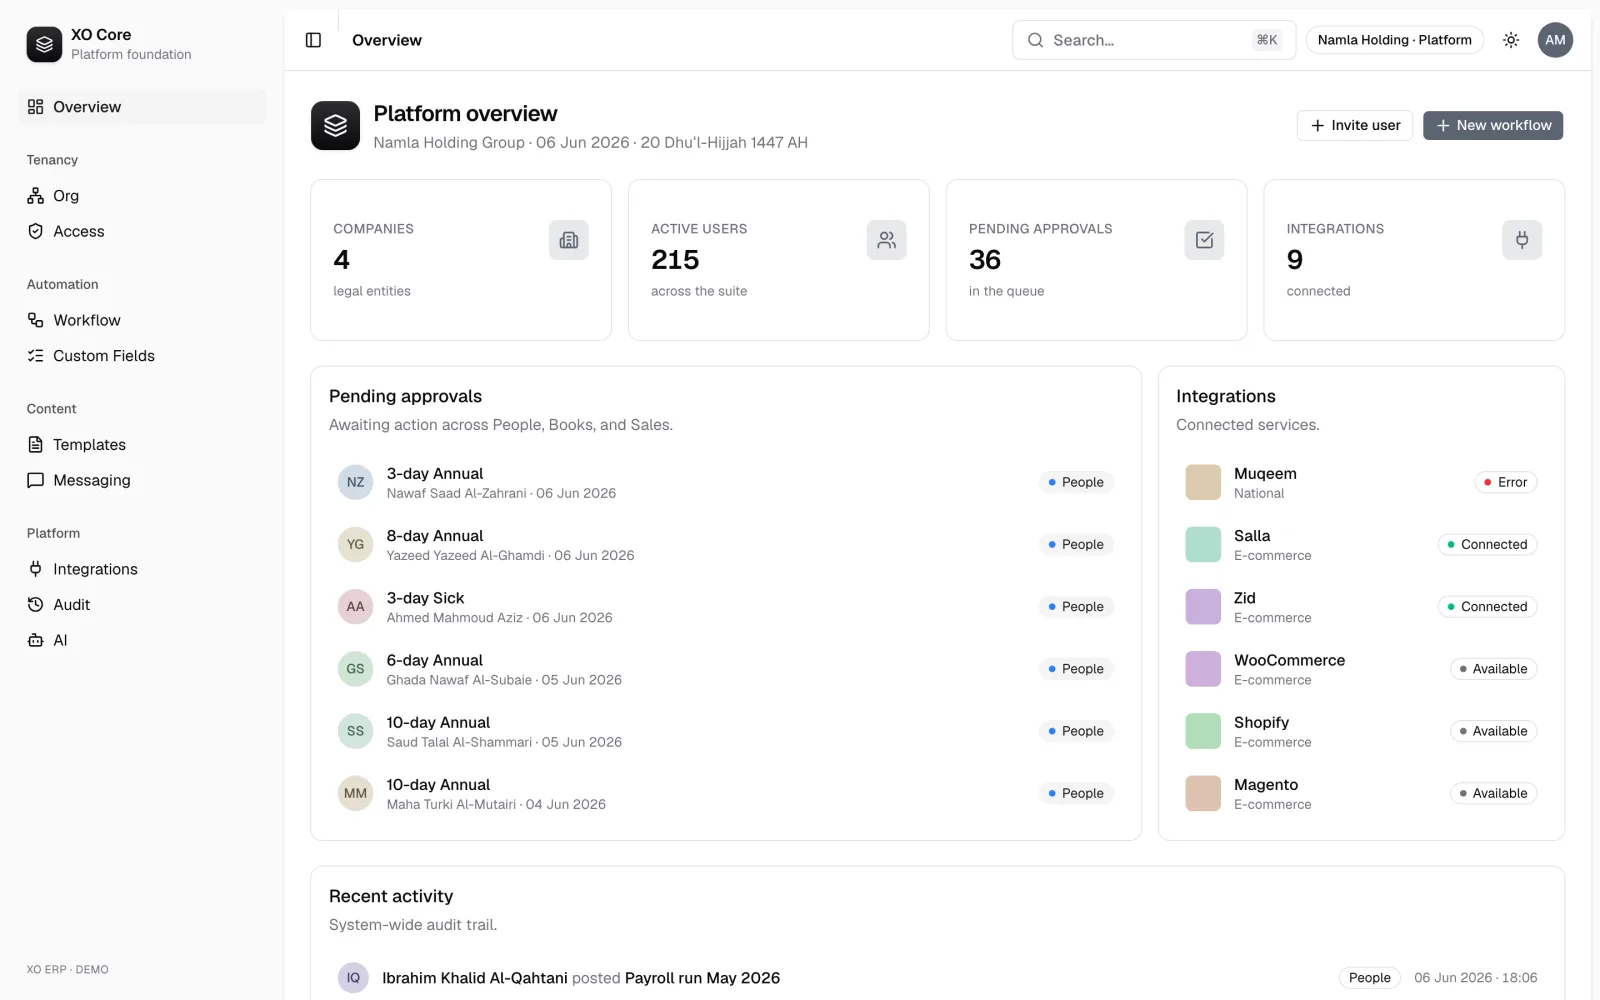Open Audit in the sidebar

click(x=142, y=605)
